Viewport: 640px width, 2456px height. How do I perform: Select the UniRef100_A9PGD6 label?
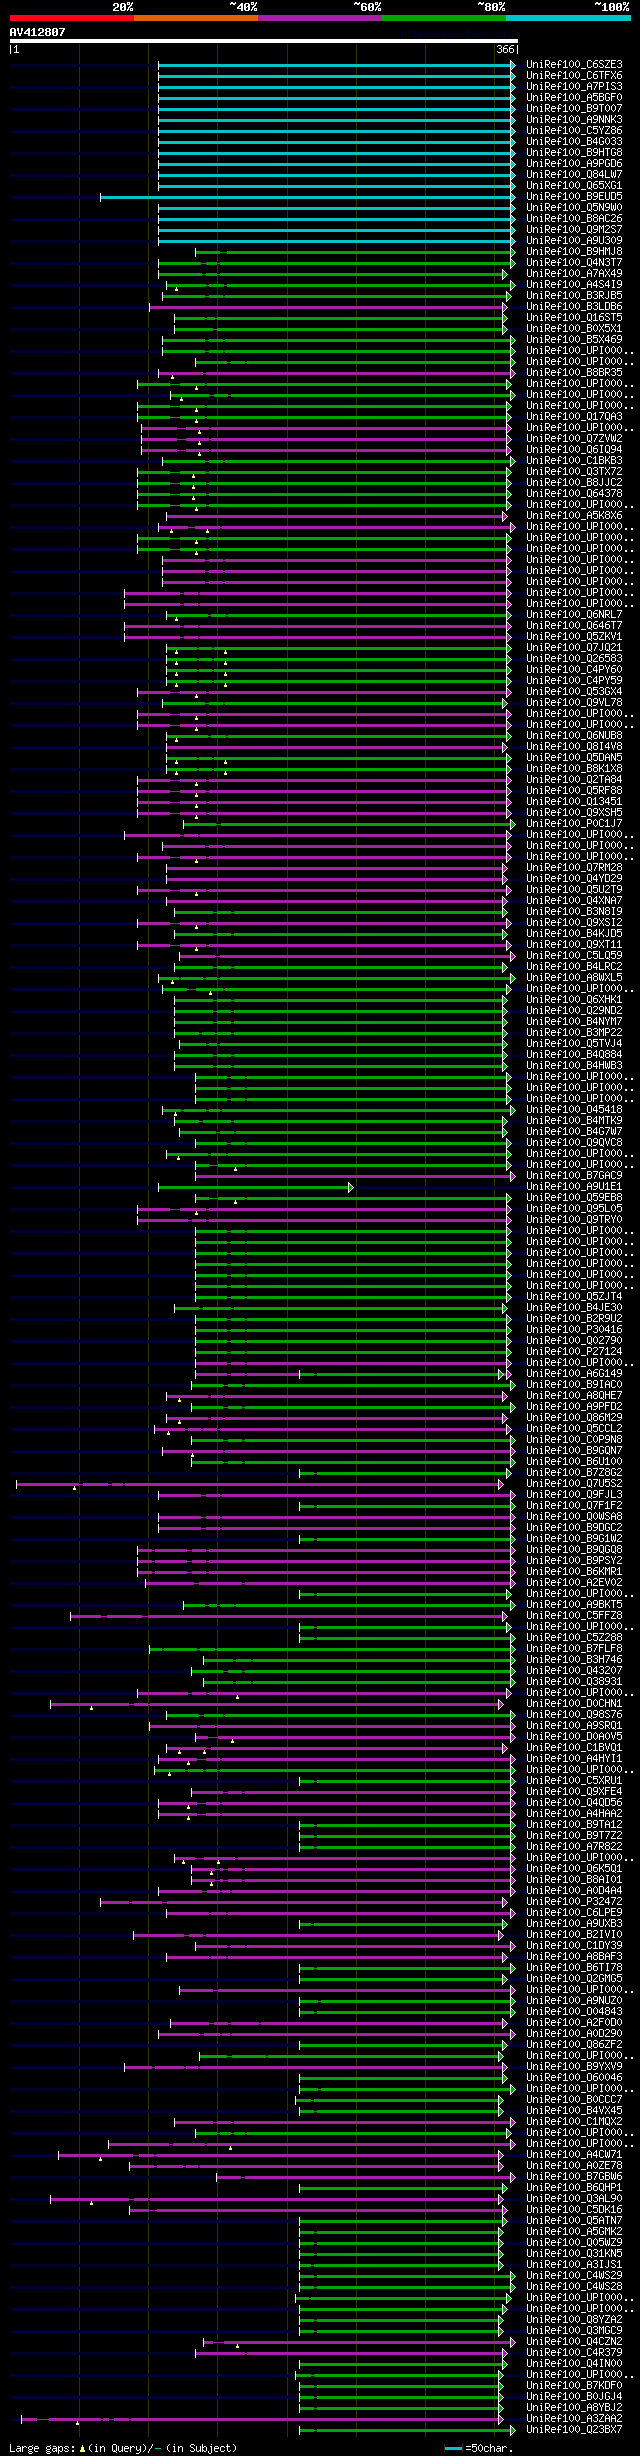point(574,164)
